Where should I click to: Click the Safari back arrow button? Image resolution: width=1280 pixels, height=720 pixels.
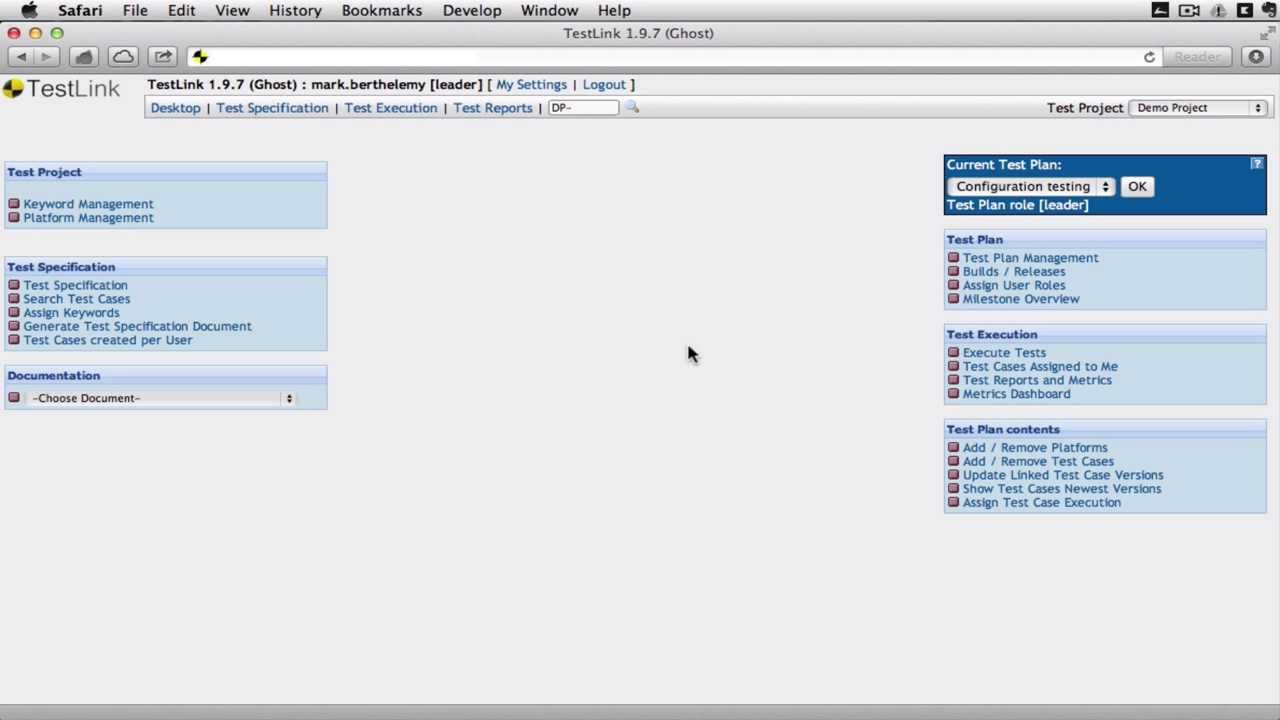(x=22, y=57)
